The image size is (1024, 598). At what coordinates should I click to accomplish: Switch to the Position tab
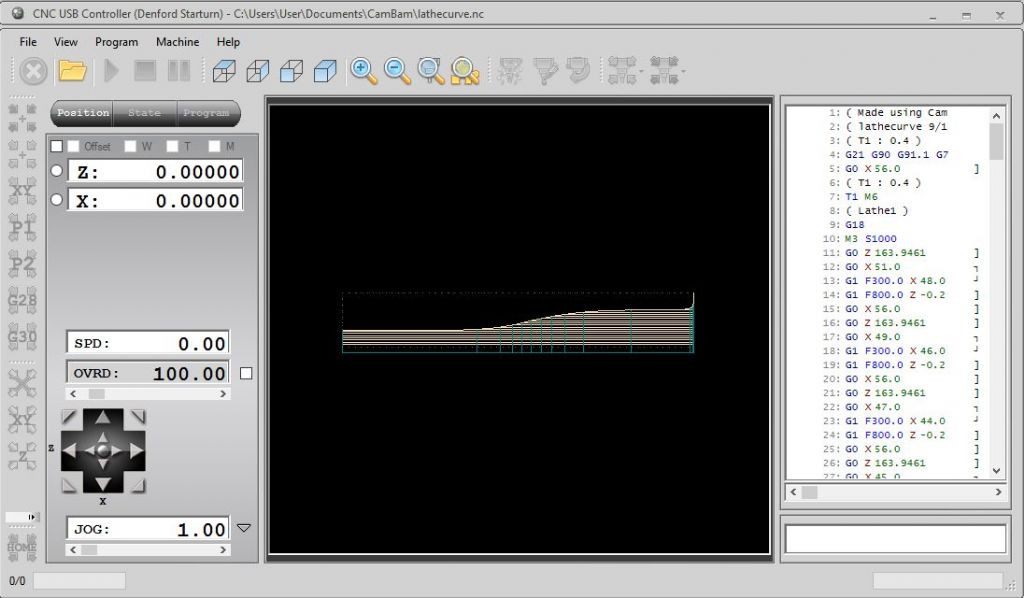click(82, 113)
